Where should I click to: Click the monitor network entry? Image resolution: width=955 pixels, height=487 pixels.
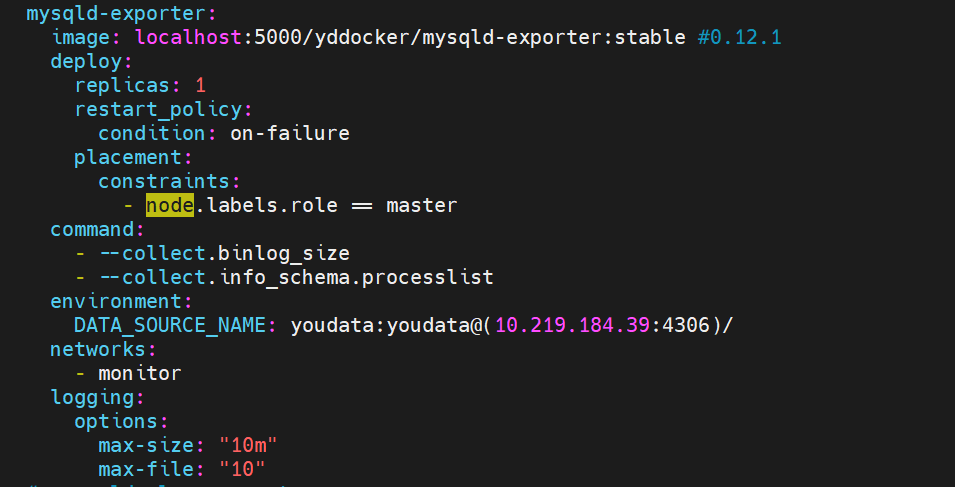point(139,373)
